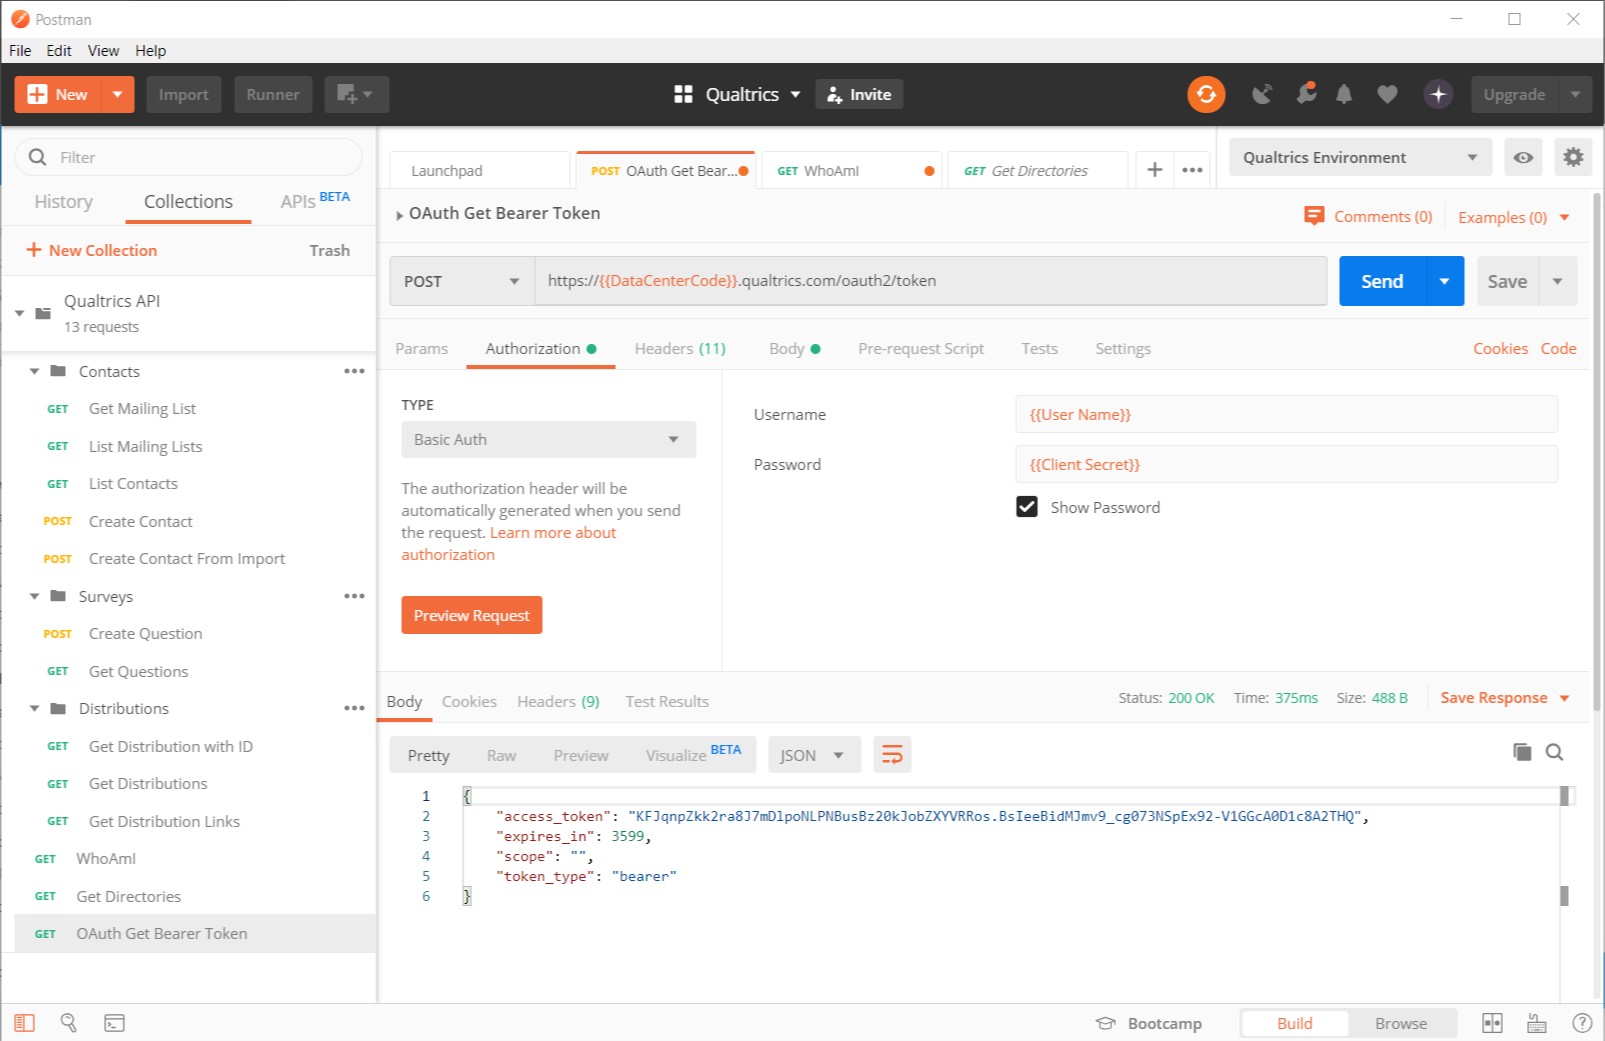Open the HTTP method POST dropdown

(x=461, y=281)
